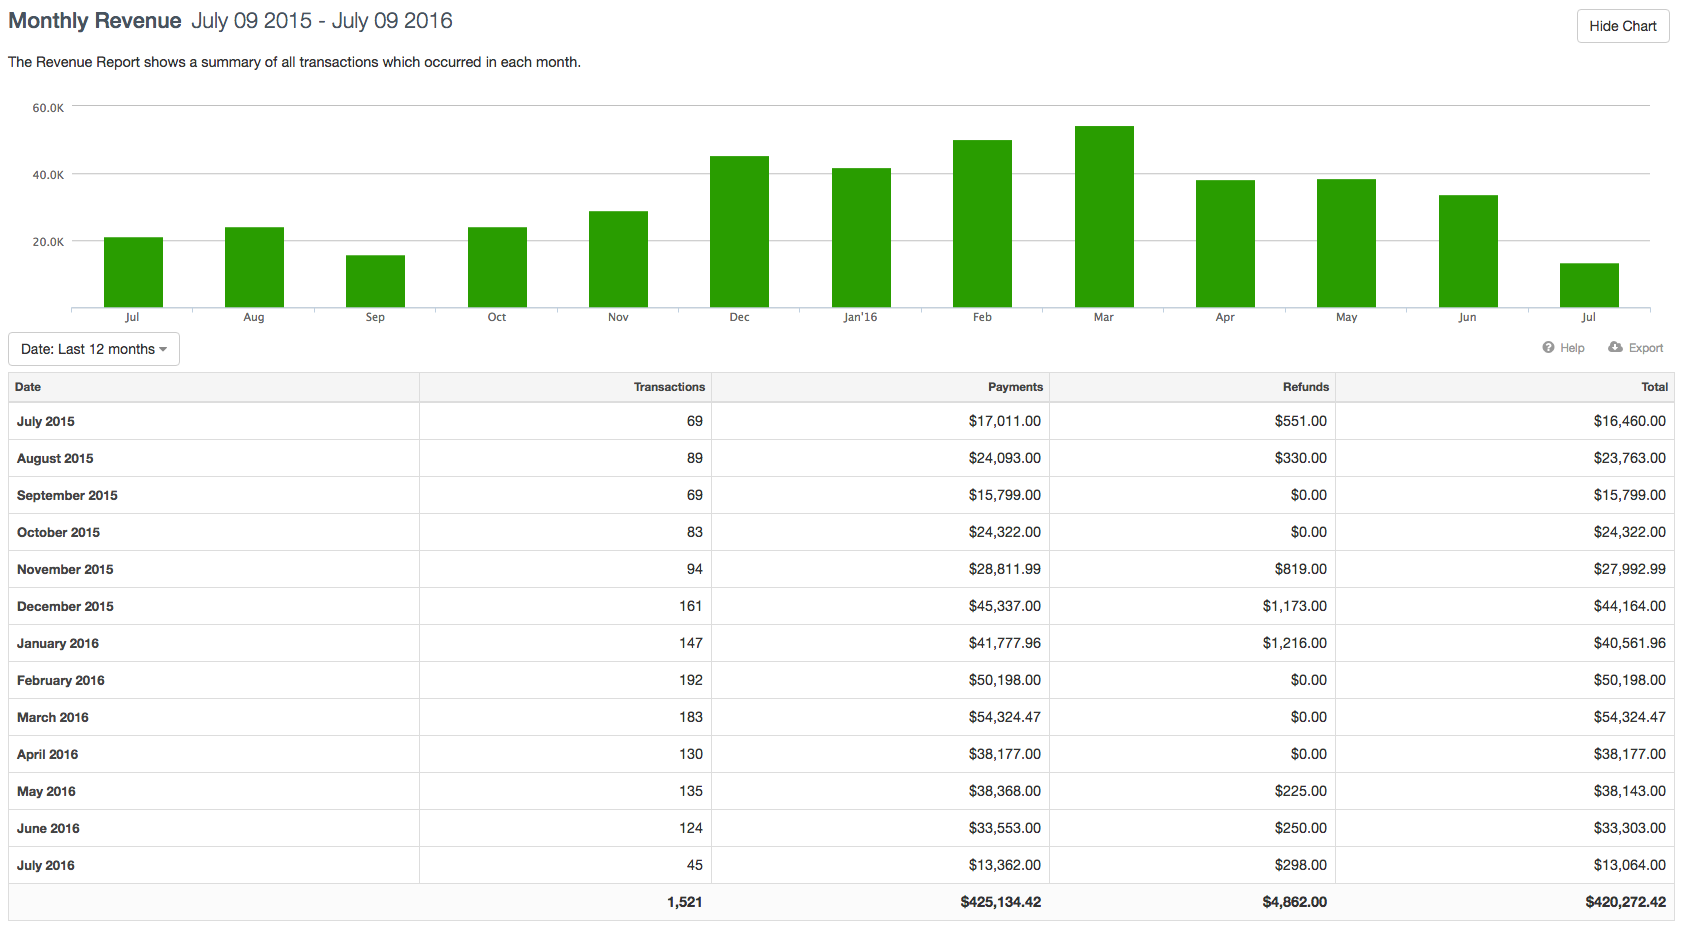Click the September 2015 row label
1682x942 pixels.
point(67,495)
